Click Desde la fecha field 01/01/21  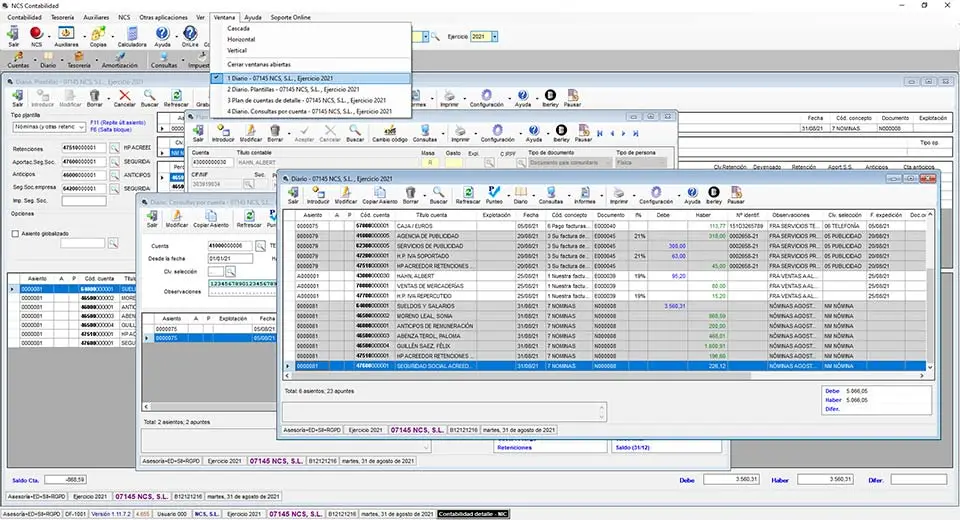(230, 258)
